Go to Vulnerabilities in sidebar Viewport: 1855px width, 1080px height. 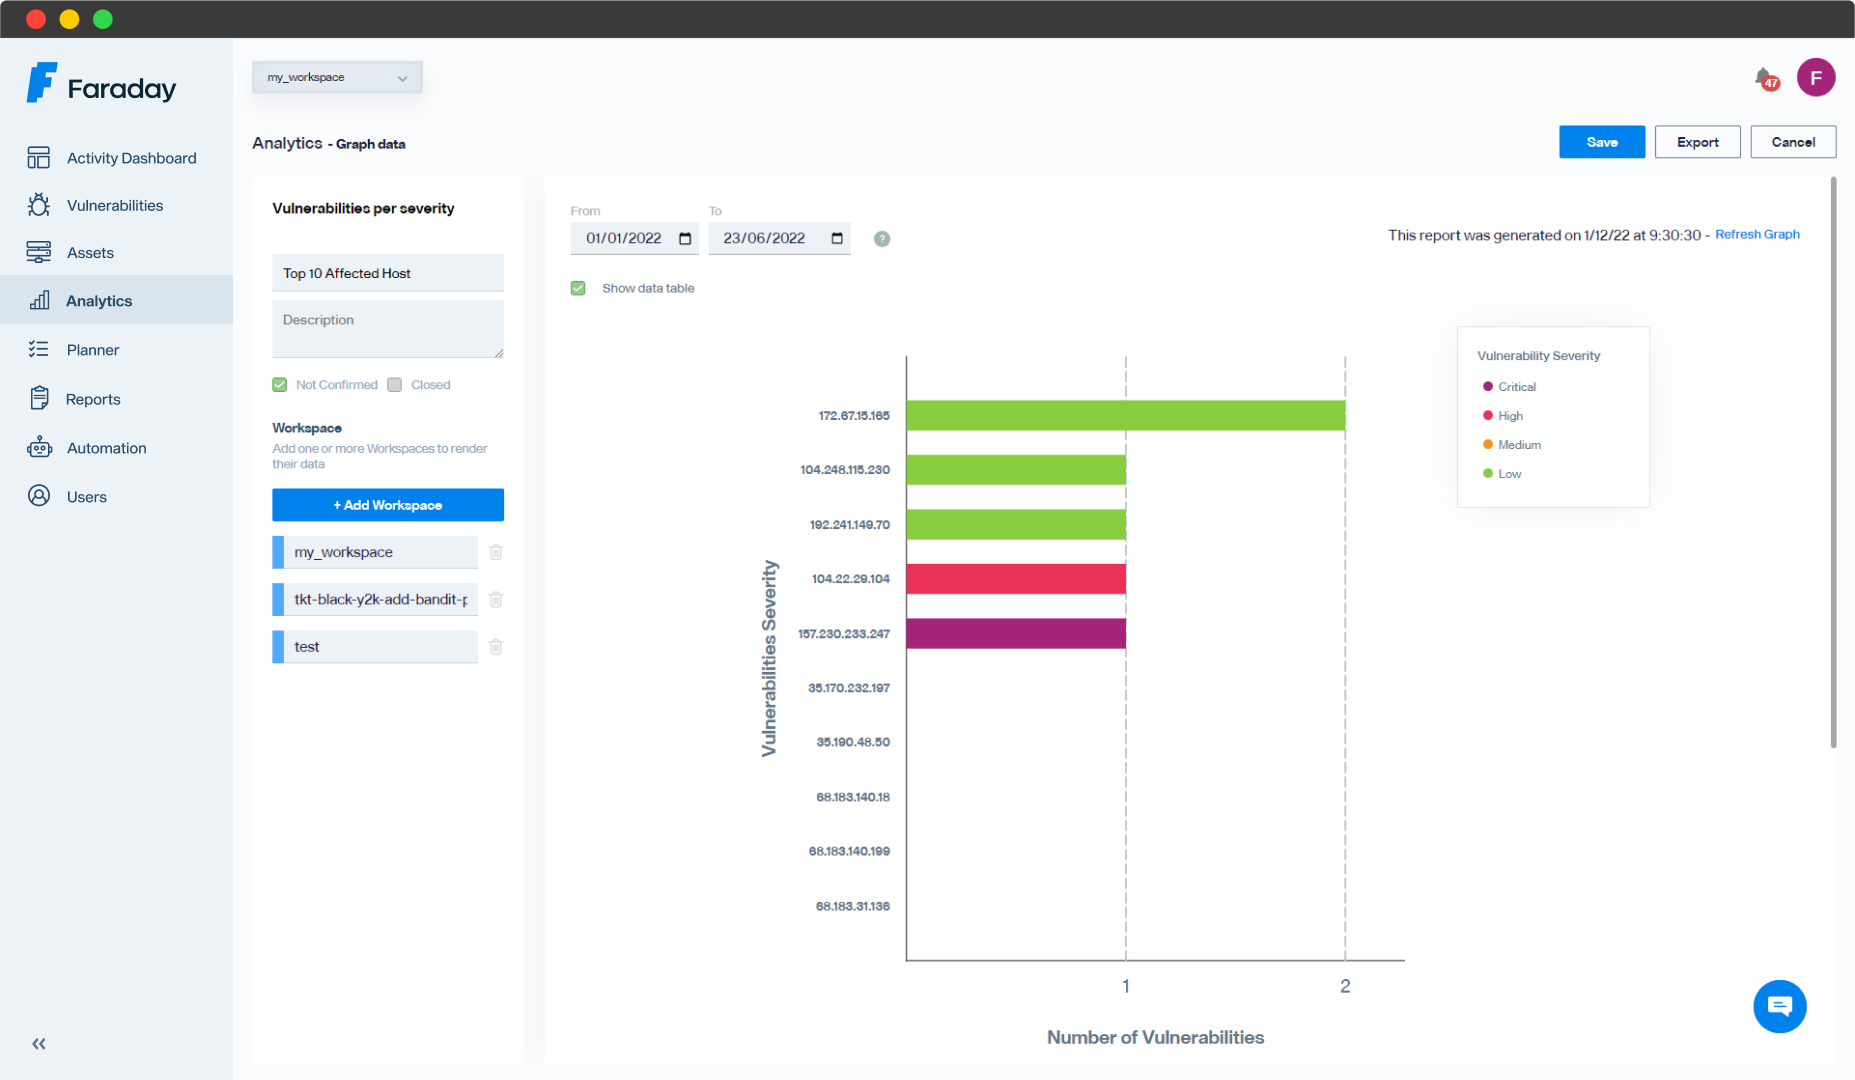pyautogui.click(x=114, y=206)
